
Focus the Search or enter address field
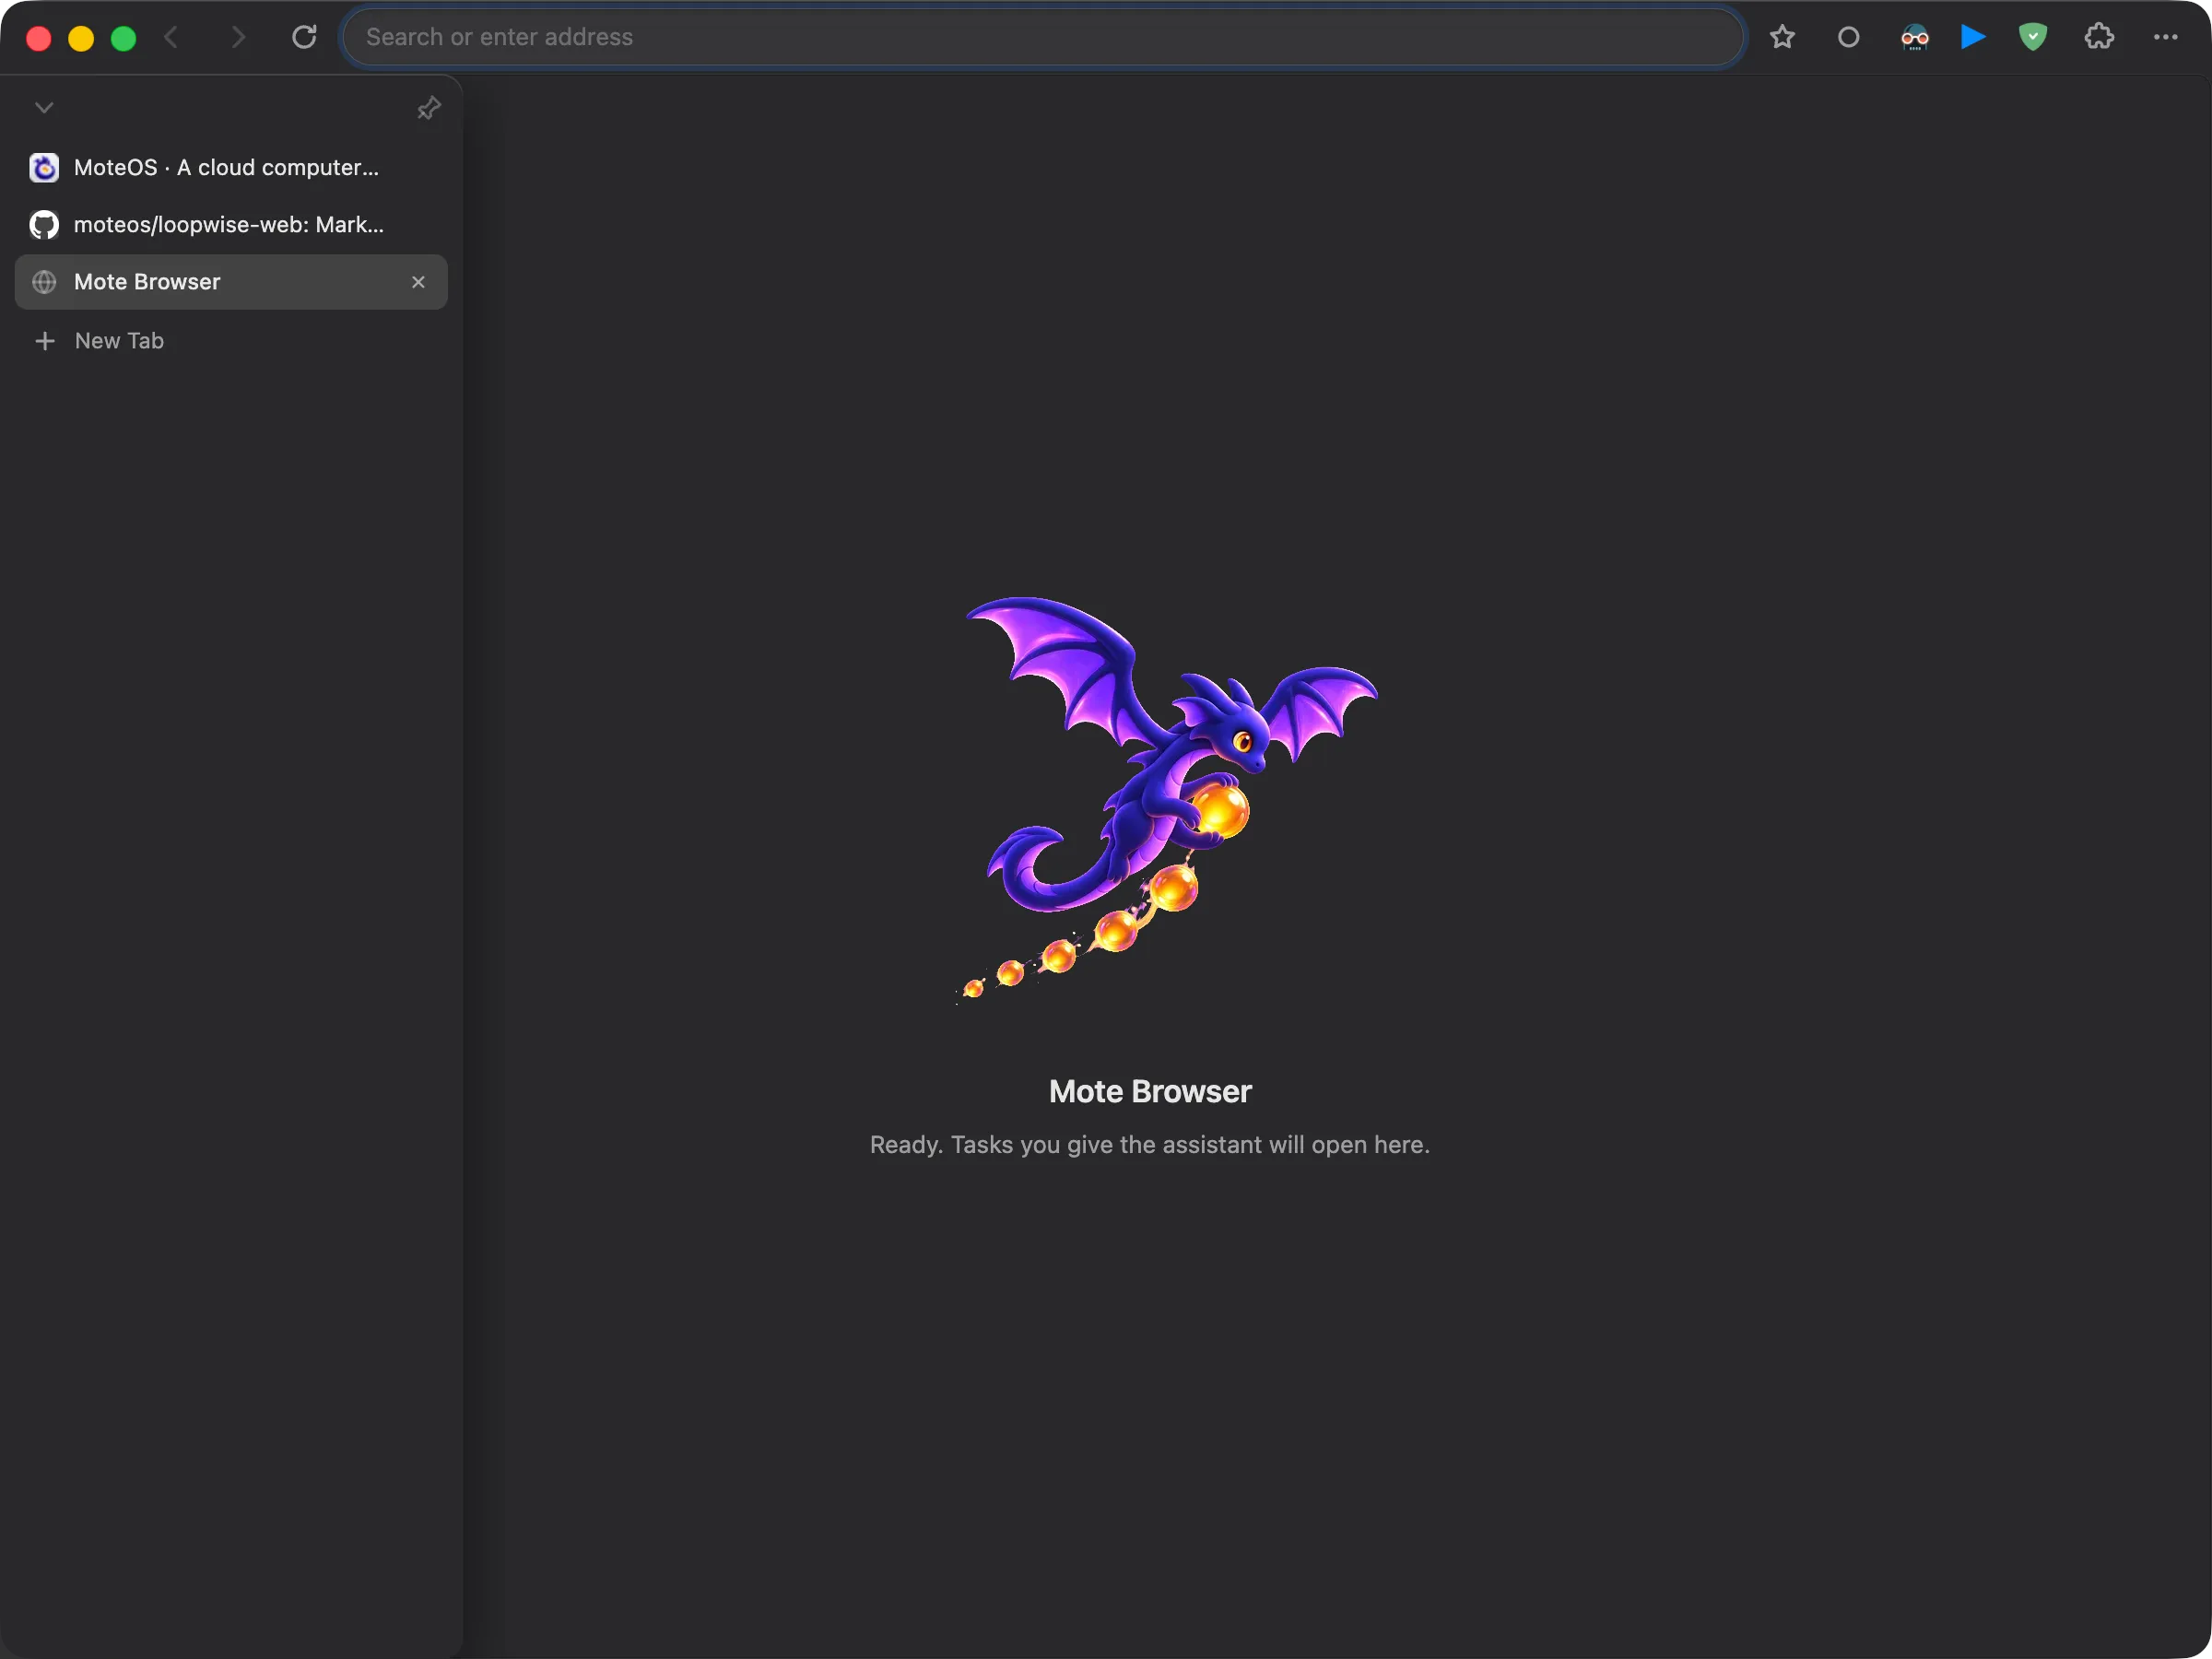tap(1043, 37)
